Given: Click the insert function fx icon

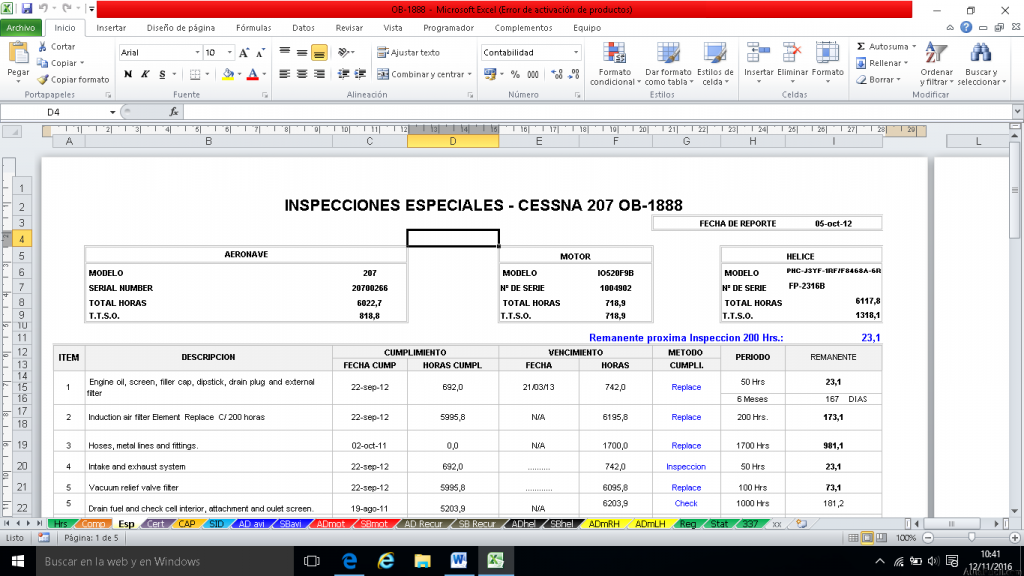Looking at the screenshot, I should tap(174, 112).
